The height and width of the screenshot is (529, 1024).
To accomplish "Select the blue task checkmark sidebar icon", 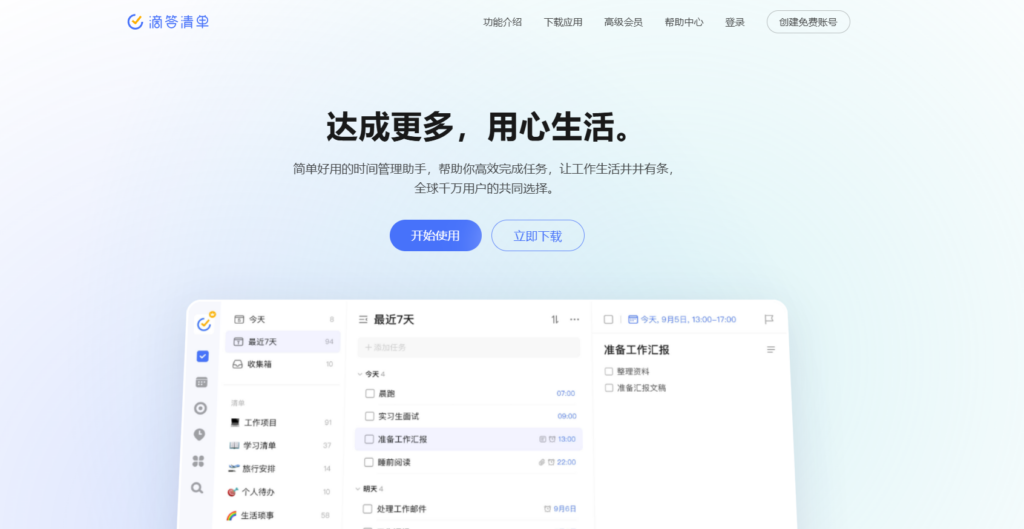I will (x=202, y=356).
